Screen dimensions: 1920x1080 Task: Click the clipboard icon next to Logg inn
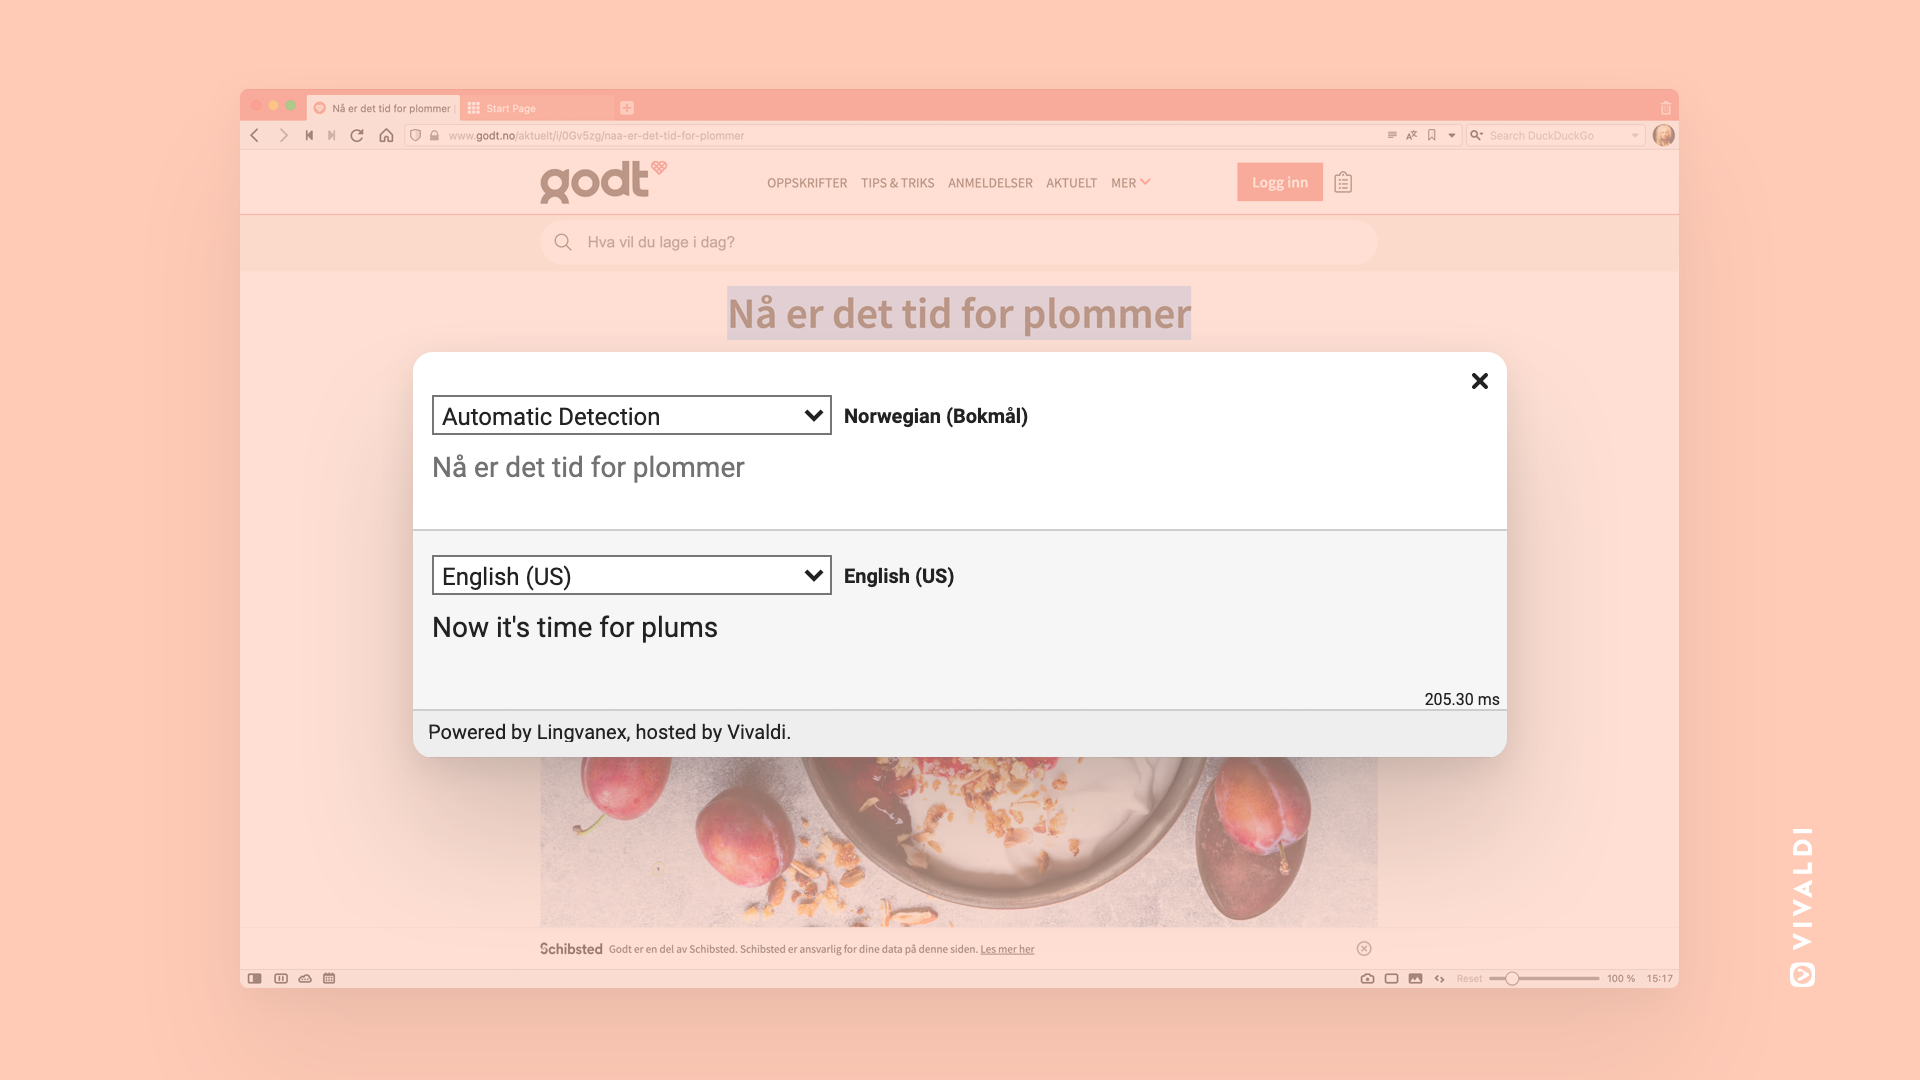(x=1342, y=182)
